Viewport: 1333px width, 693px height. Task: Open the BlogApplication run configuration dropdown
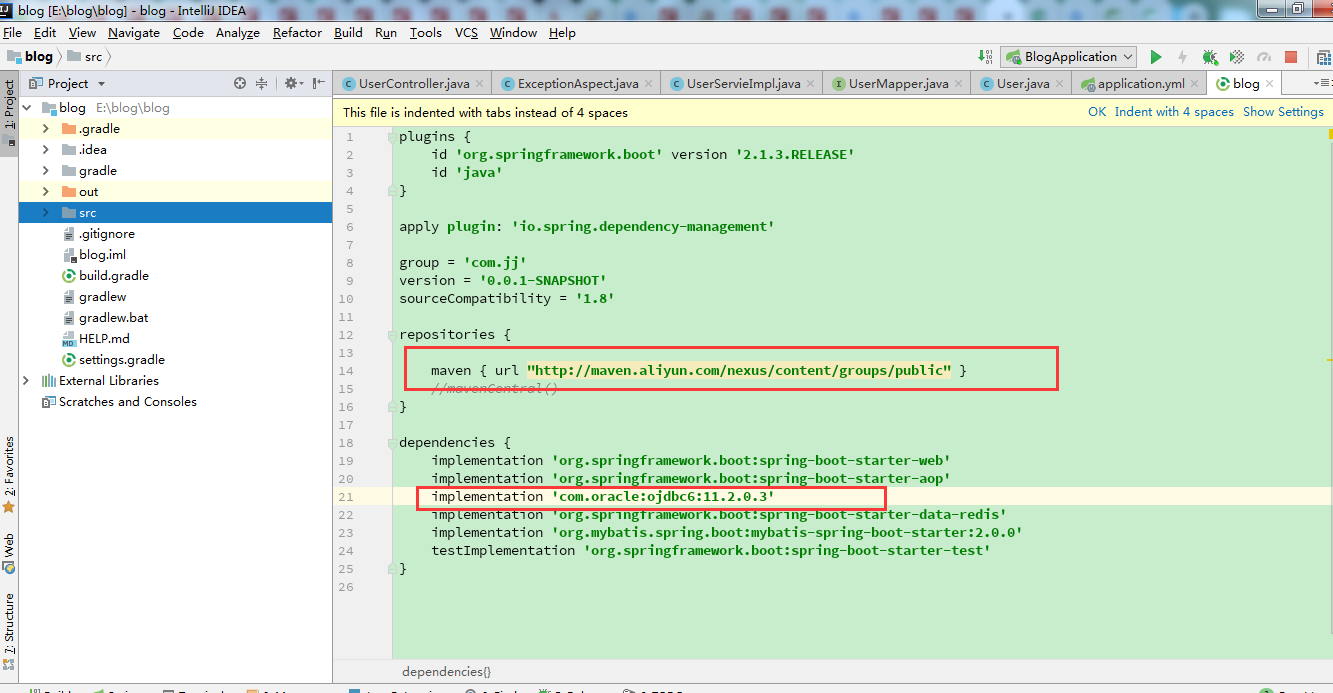[x=1068, y=57]
